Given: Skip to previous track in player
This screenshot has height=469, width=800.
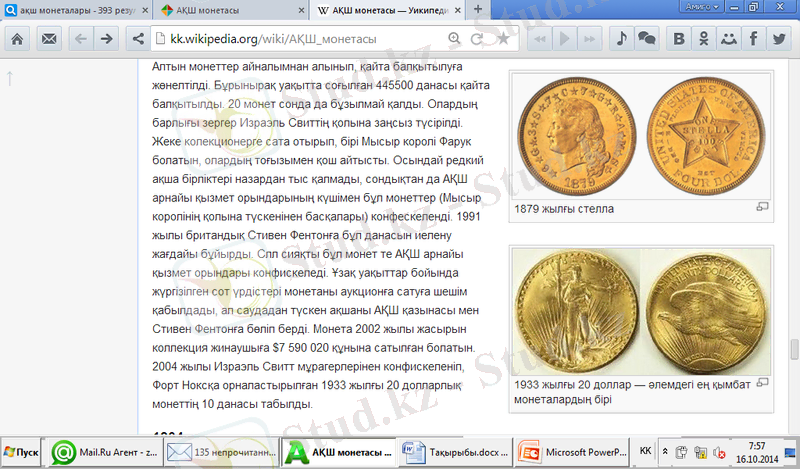Looking at the screenshot, I should (540, 39).
